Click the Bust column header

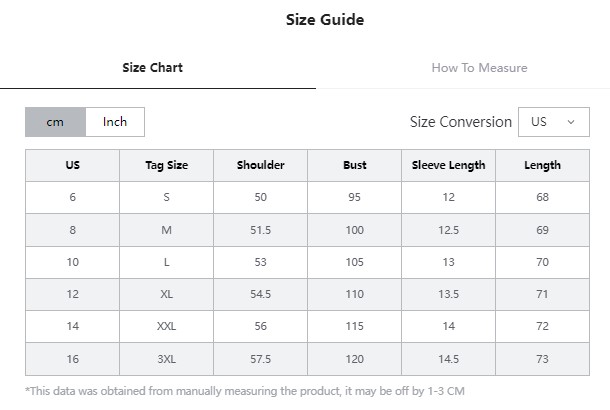tap(354, 165)
